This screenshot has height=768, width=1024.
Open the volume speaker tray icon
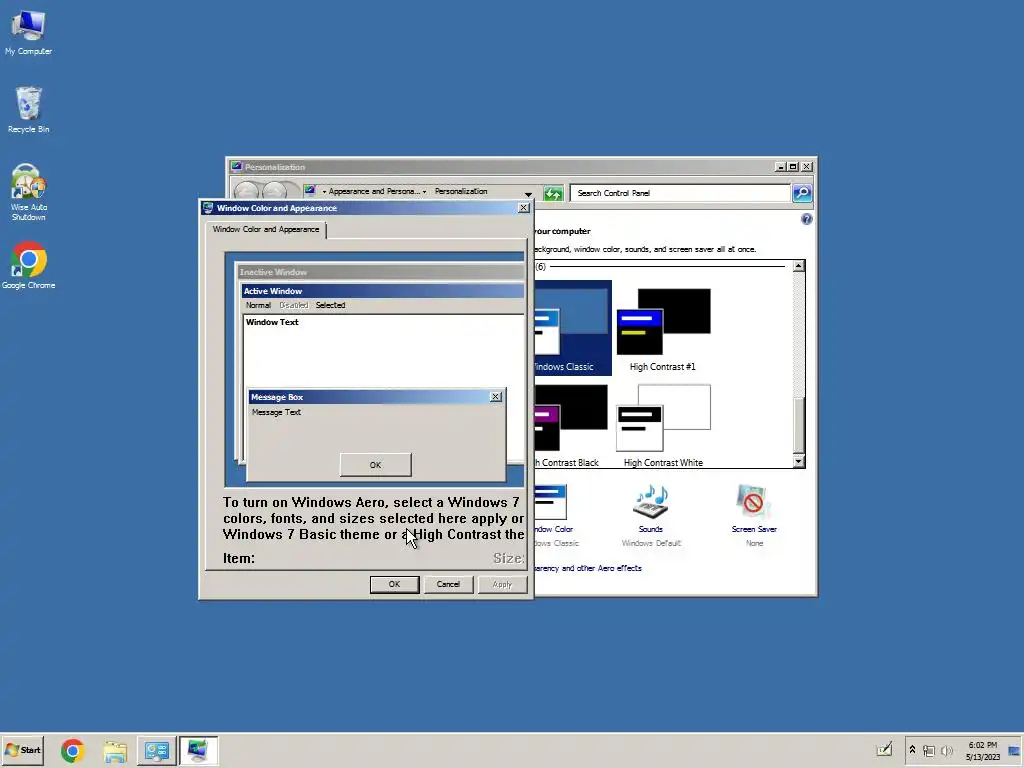tap(946, 751)
